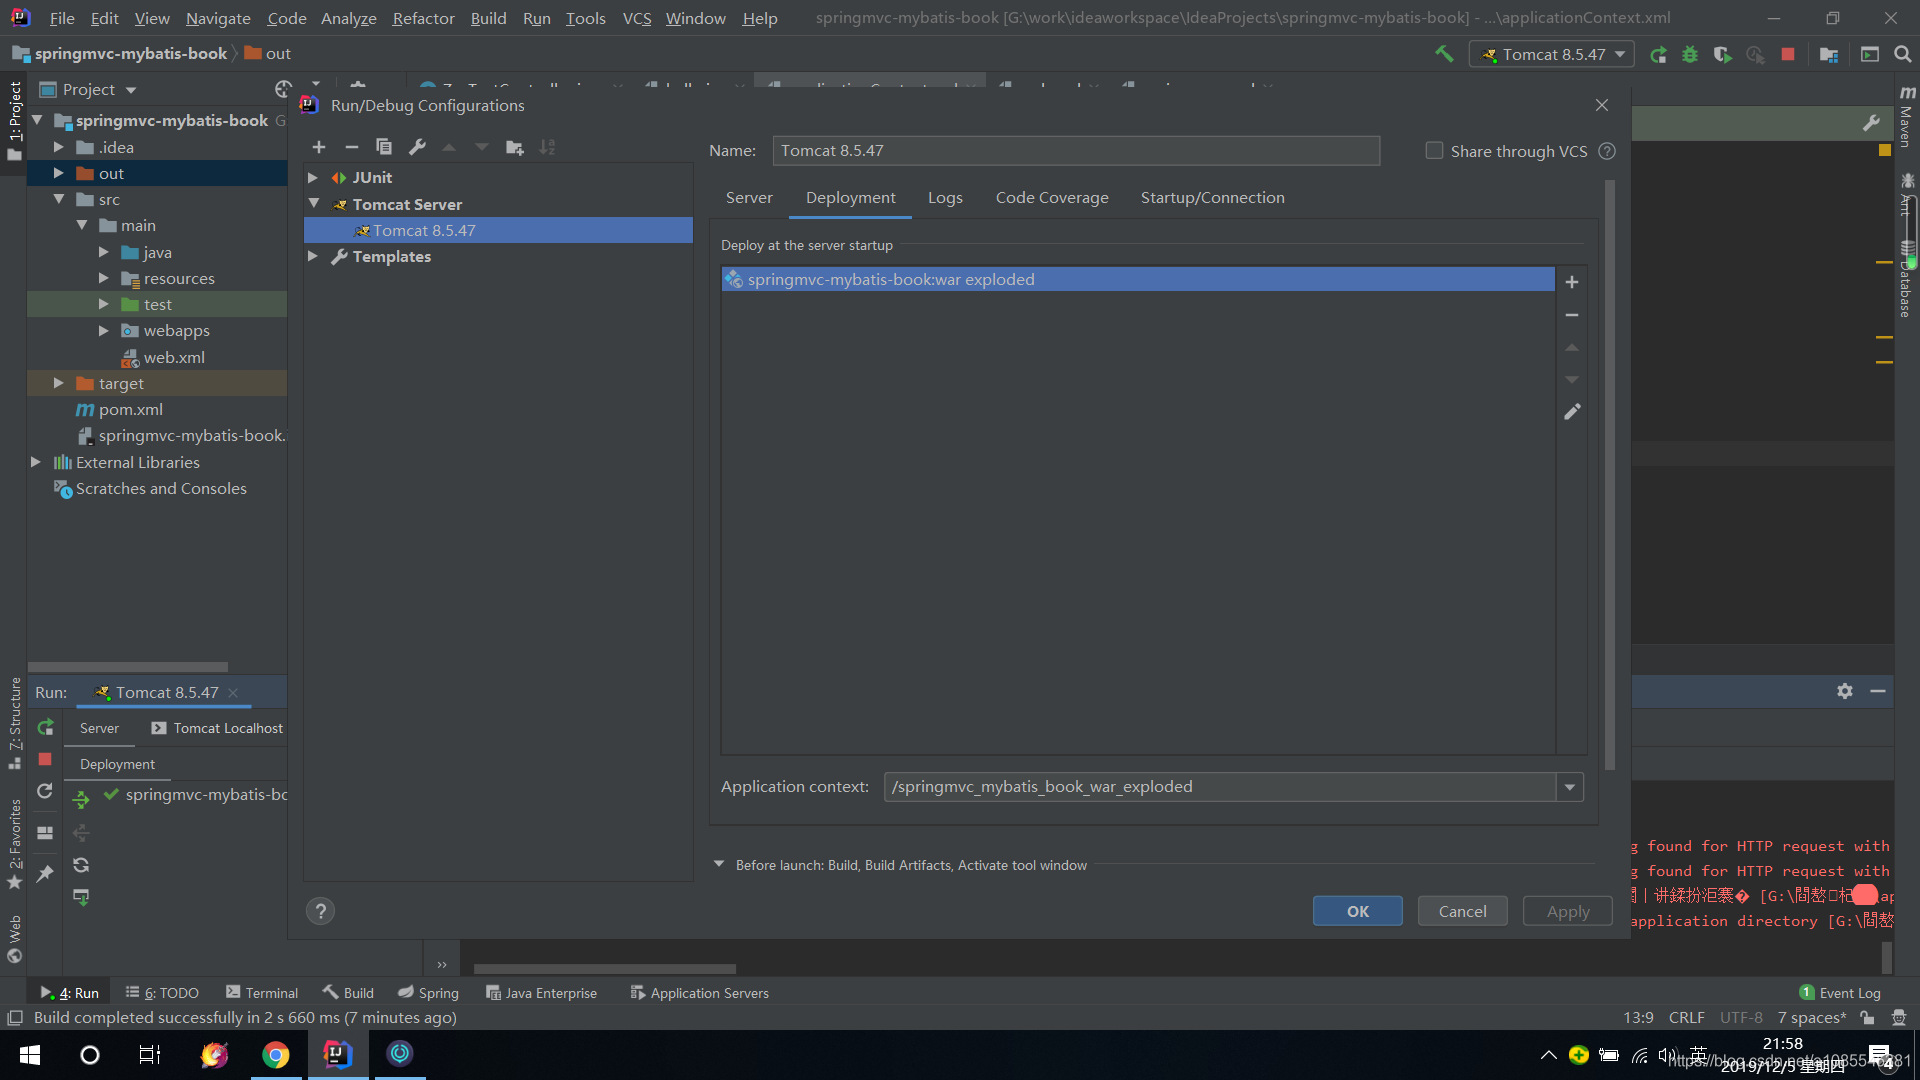This screenshot has width=1920, height=1080.
Task: Open Task View on taskbar
Action: coord(150,1055)
